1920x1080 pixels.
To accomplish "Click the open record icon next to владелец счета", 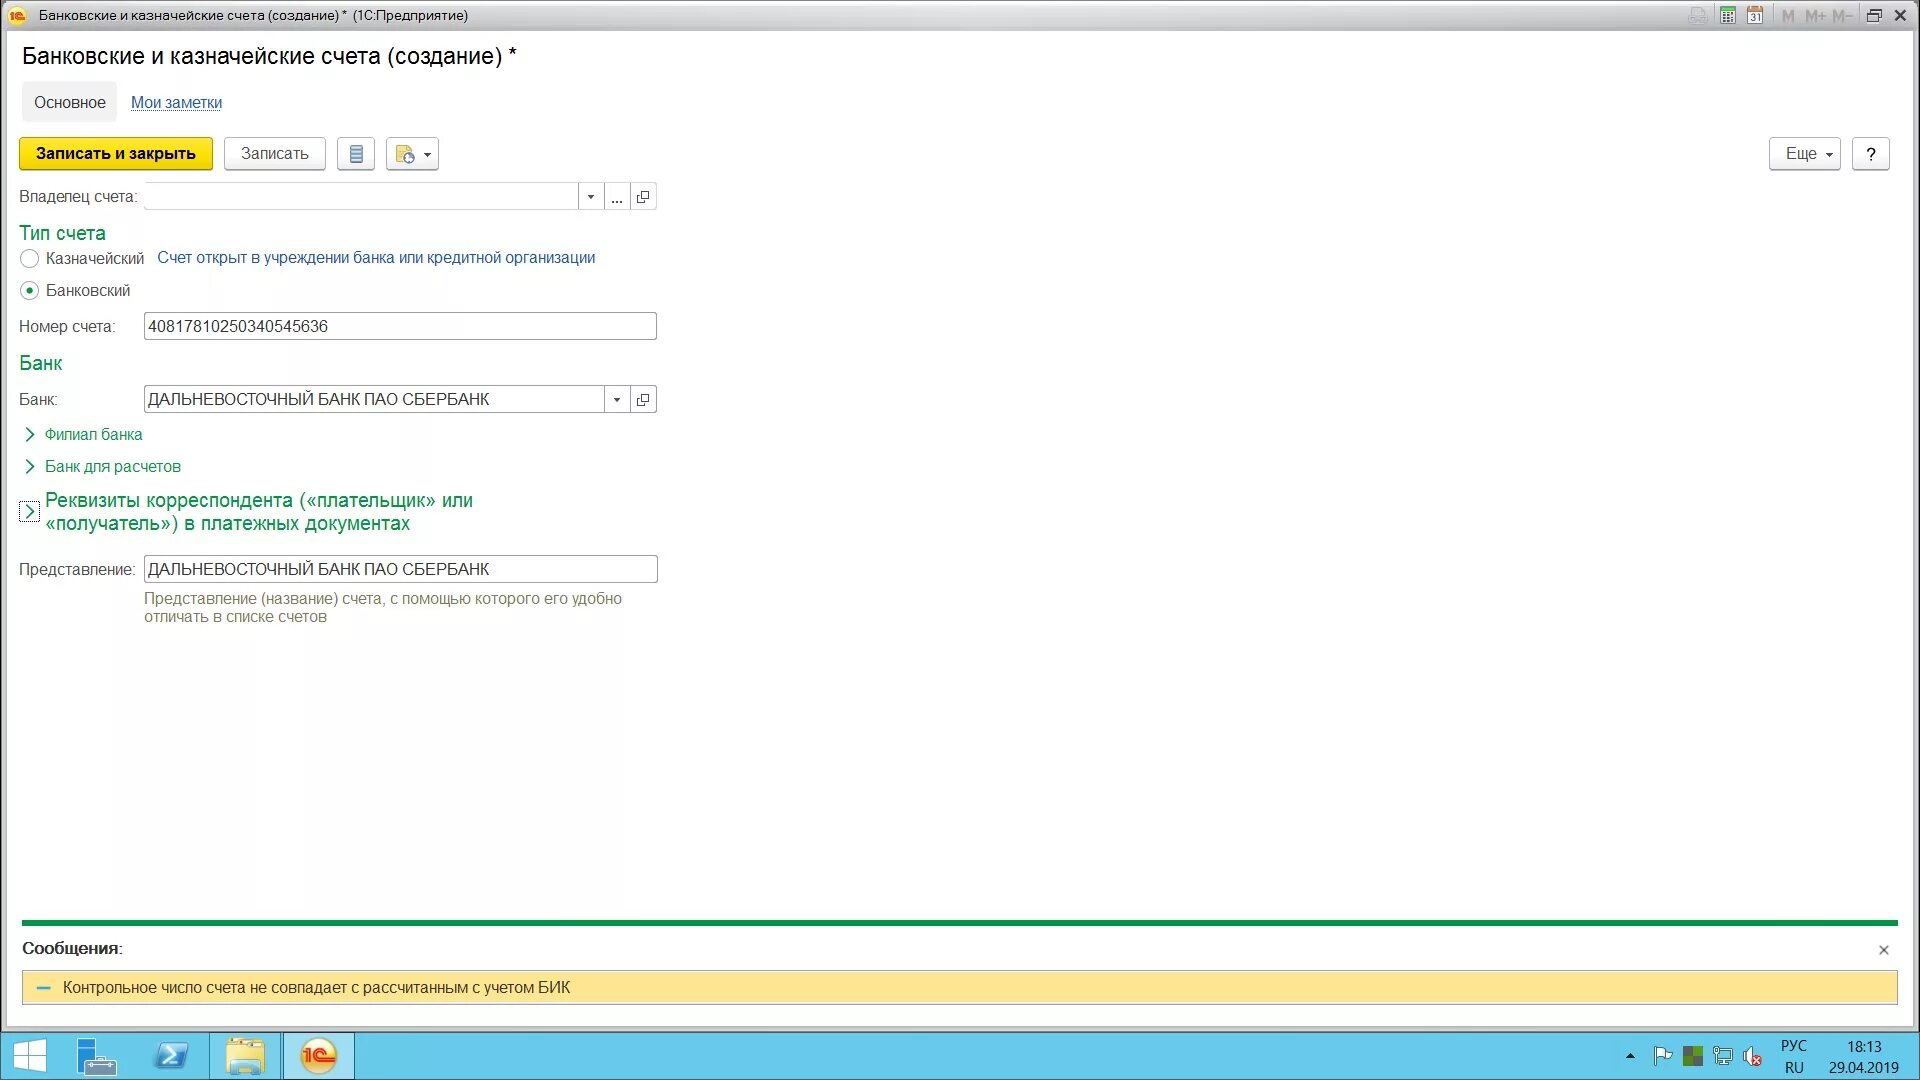I will point(644,196).
